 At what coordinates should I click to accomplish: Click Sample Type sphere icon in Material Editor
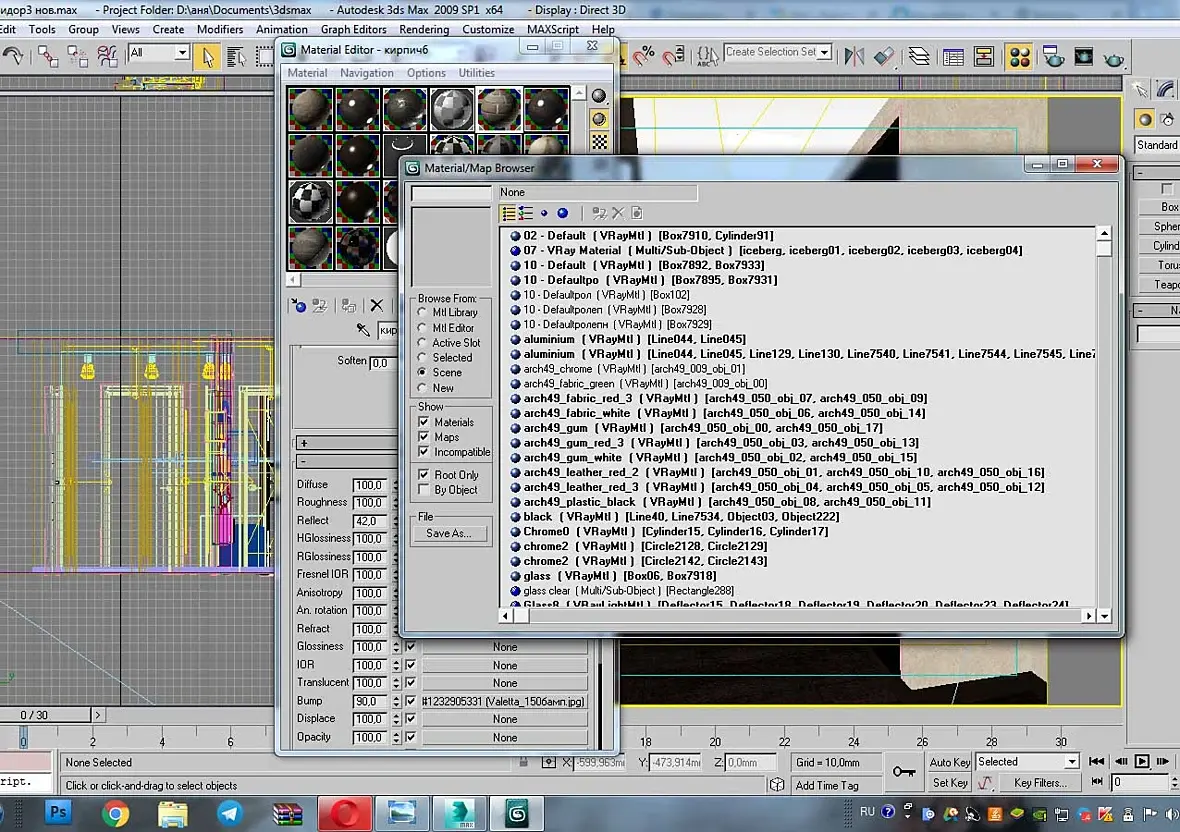599,96
